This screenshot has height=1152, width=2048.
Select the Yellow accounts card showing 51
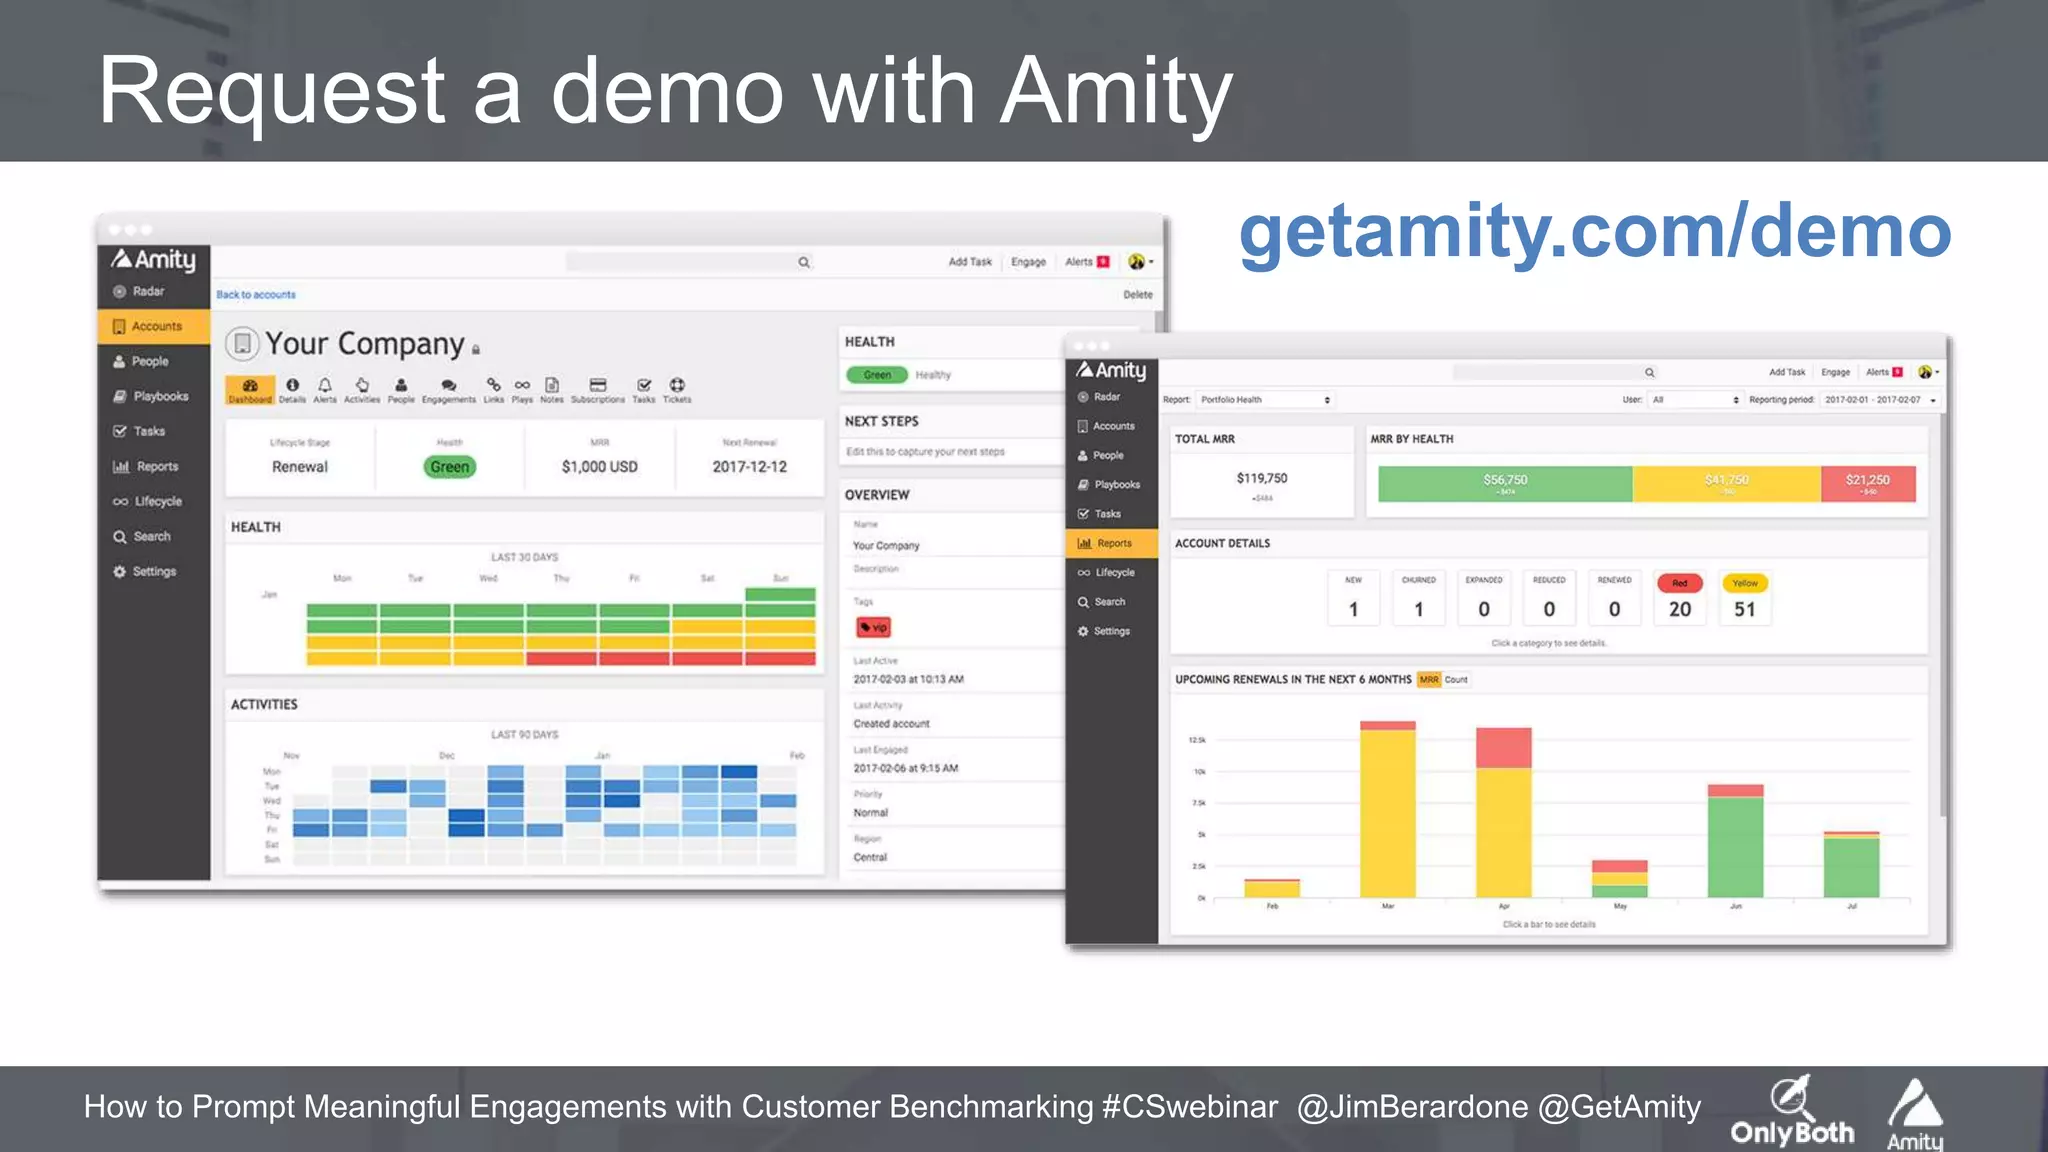tap(1745, 598)
